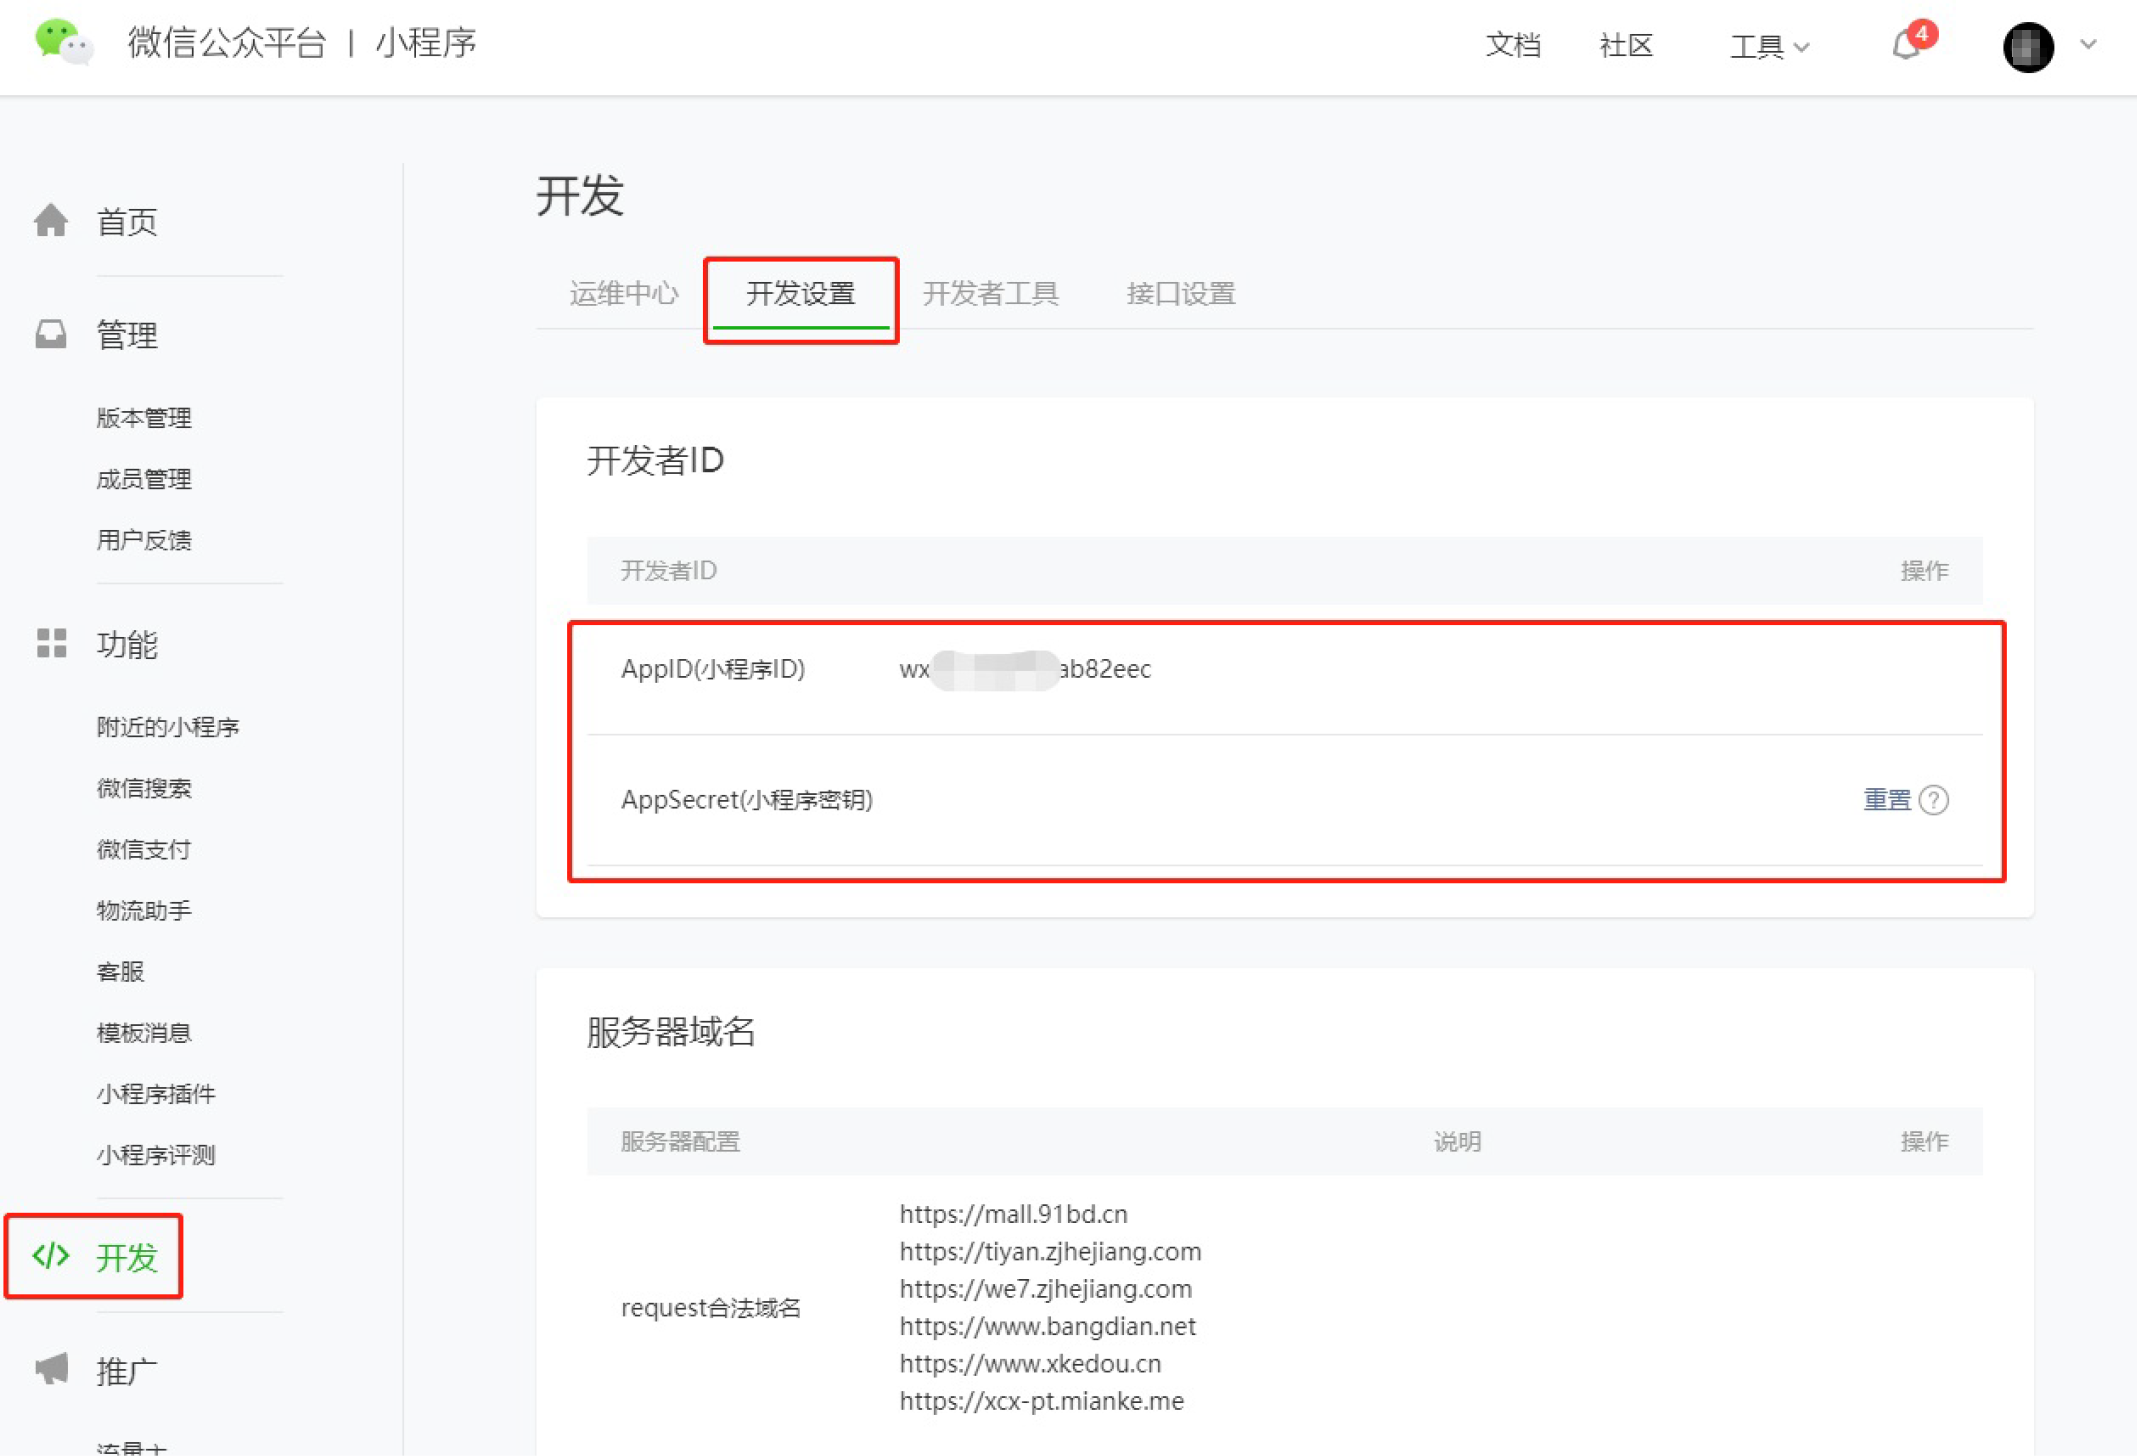Click 小程序 text in header
The image size is (2137, 1456).
tap(426, 43)
